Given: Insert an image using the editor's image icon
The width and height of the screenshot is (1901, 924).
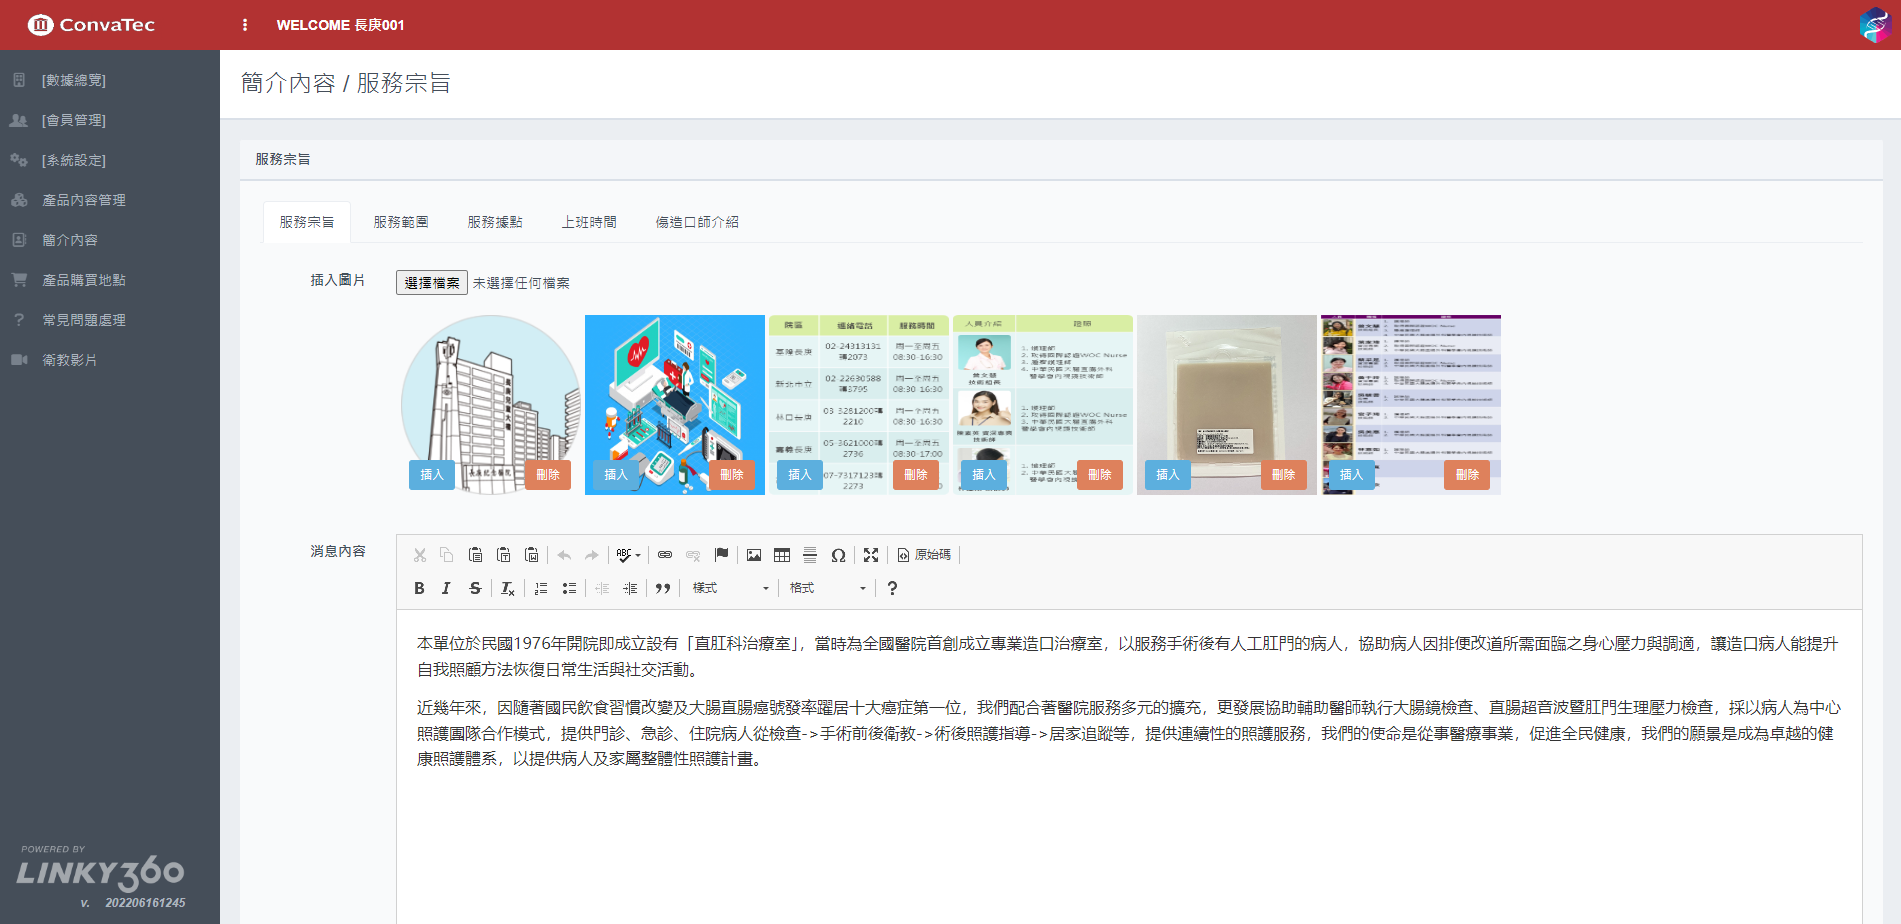Looking at the screenshot, I should [754, 555].
